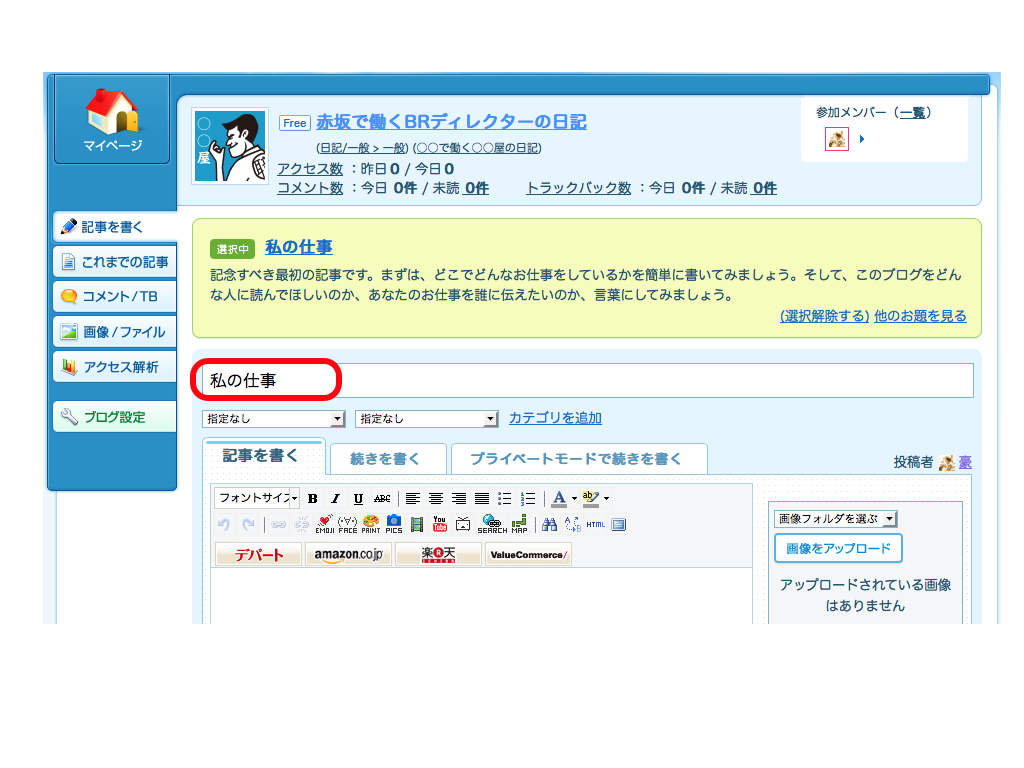Apply underline formatting
This screenshot has height=768, width=1024.
click(359, 498)
